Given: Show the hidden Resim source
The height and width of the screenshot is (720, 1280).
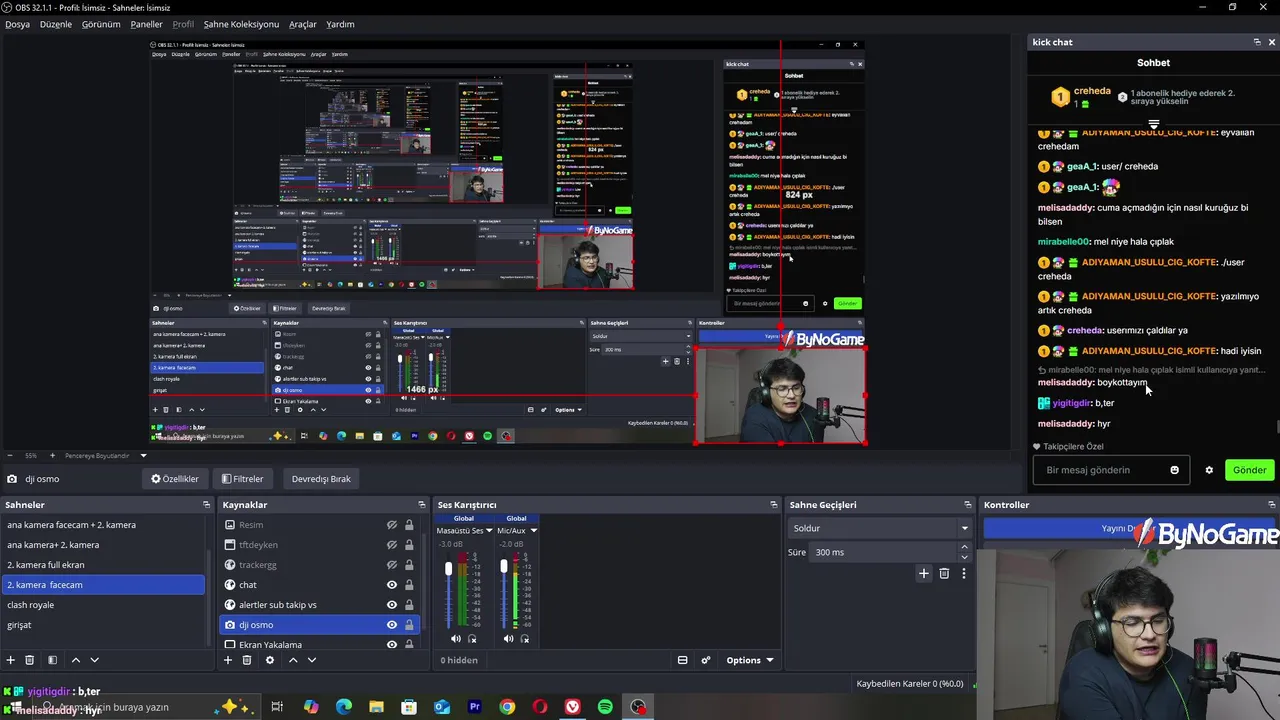Looking at the screenshot, I should [392, 525].
